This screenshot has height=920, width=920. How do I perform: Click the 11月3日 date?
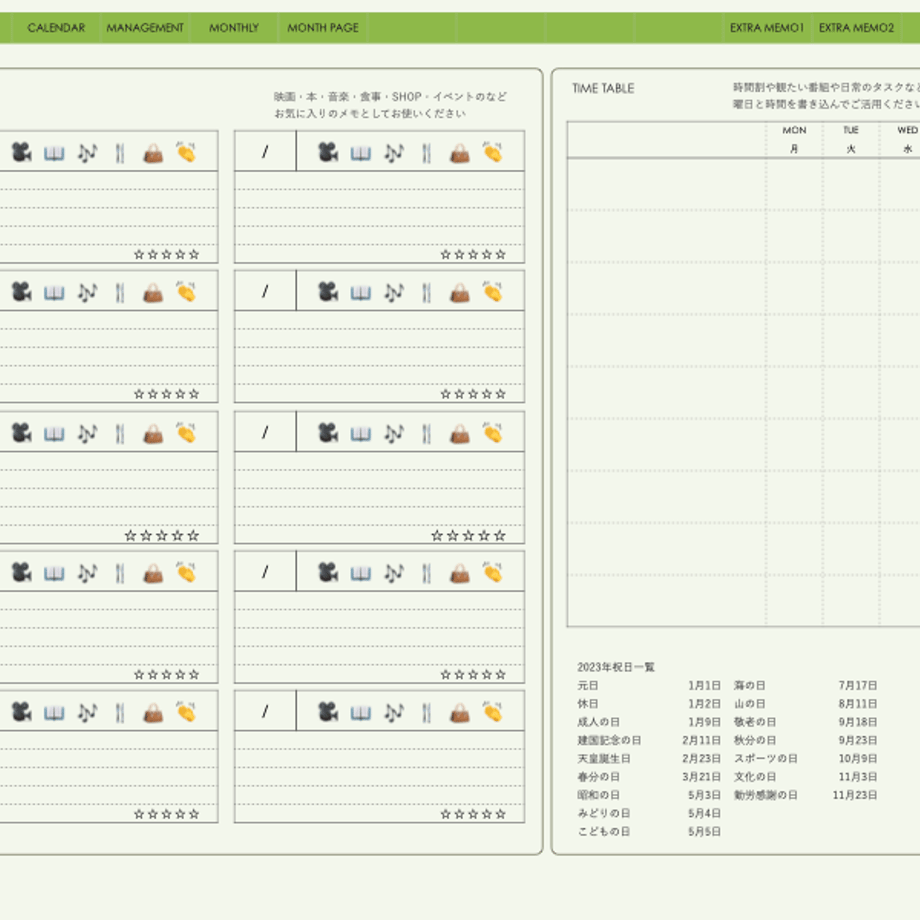(x=858, y=777)
